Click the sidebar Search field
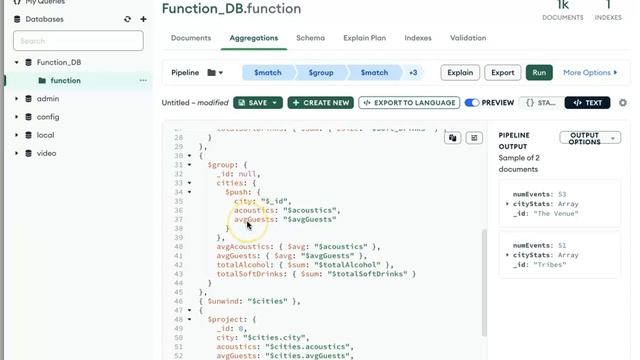The image size is (640, 360). click(78, 41)
